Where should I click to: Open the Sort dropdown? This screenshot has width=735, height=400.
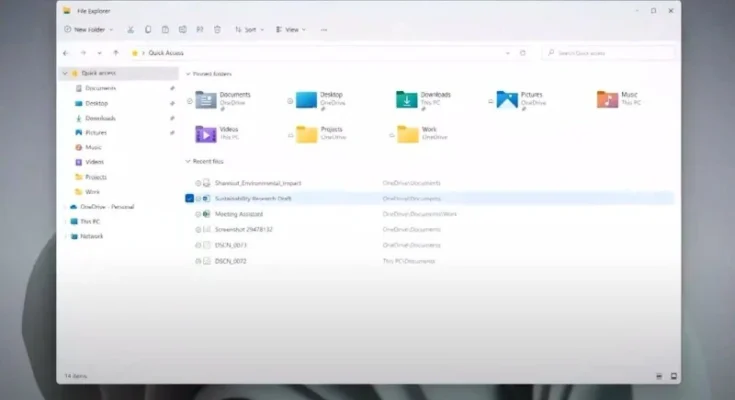(249, 30)
